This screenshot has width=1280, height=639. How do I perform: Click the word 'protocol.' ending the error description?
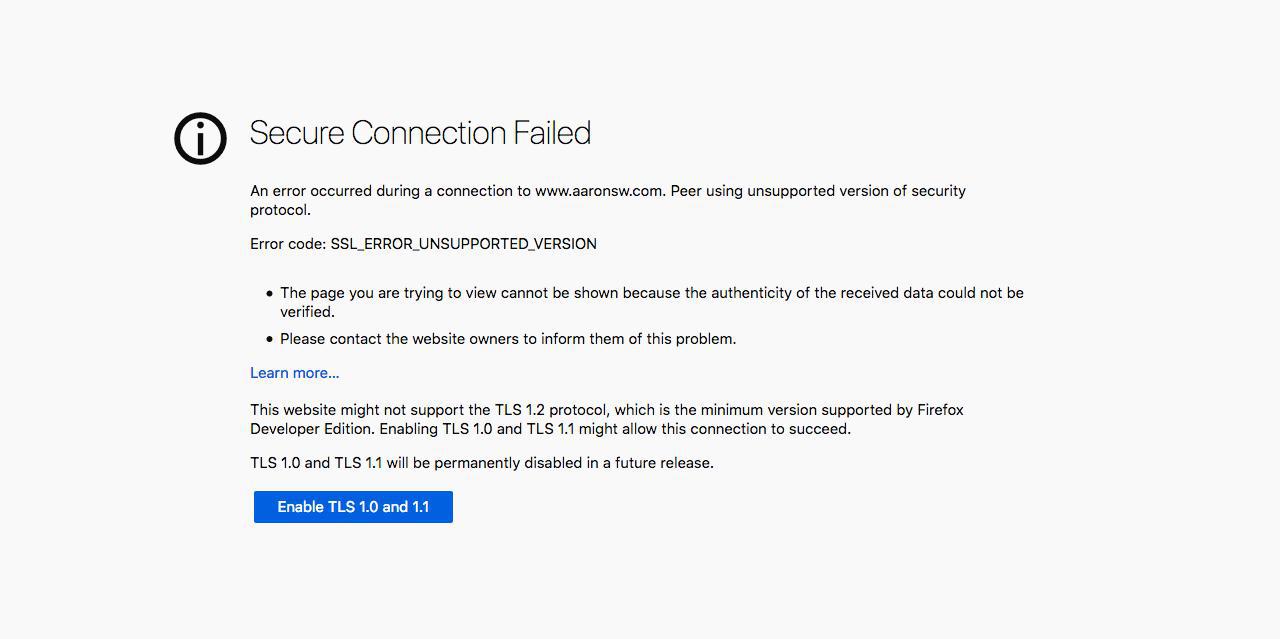click(280, 210)
